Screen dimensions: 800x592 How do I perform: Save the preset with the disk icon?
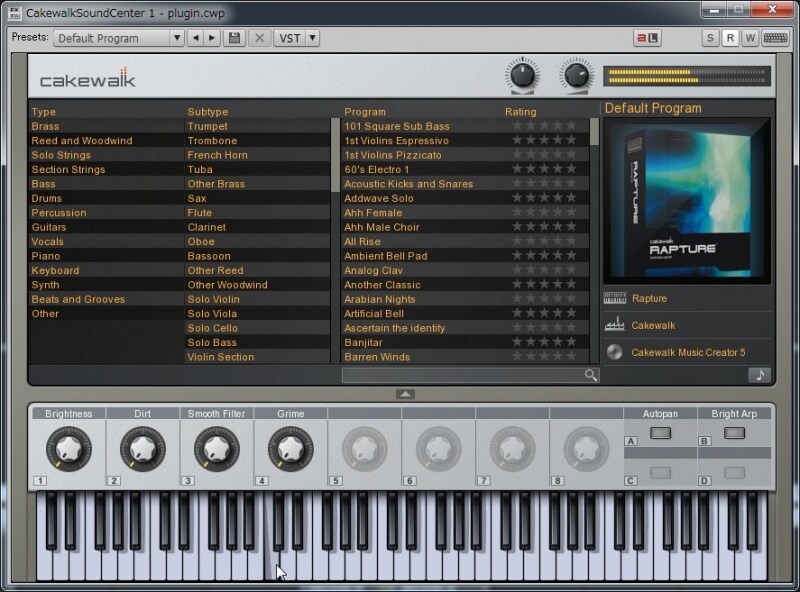234,37
